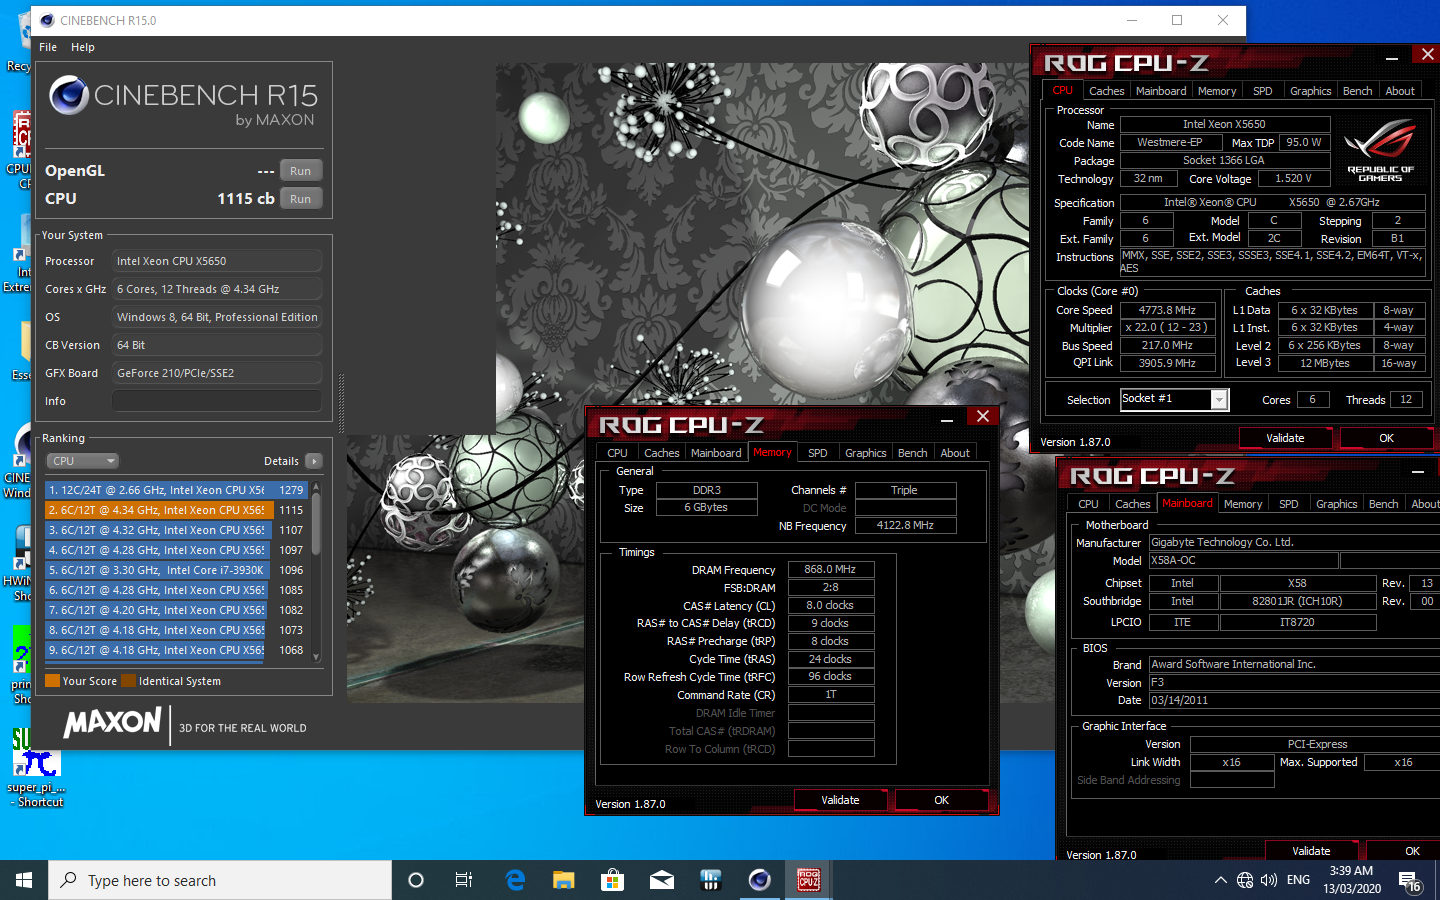Open Bench tab in top CPU-Z window
This screenshot has width=1440, height=900.
coord(1357,91)
